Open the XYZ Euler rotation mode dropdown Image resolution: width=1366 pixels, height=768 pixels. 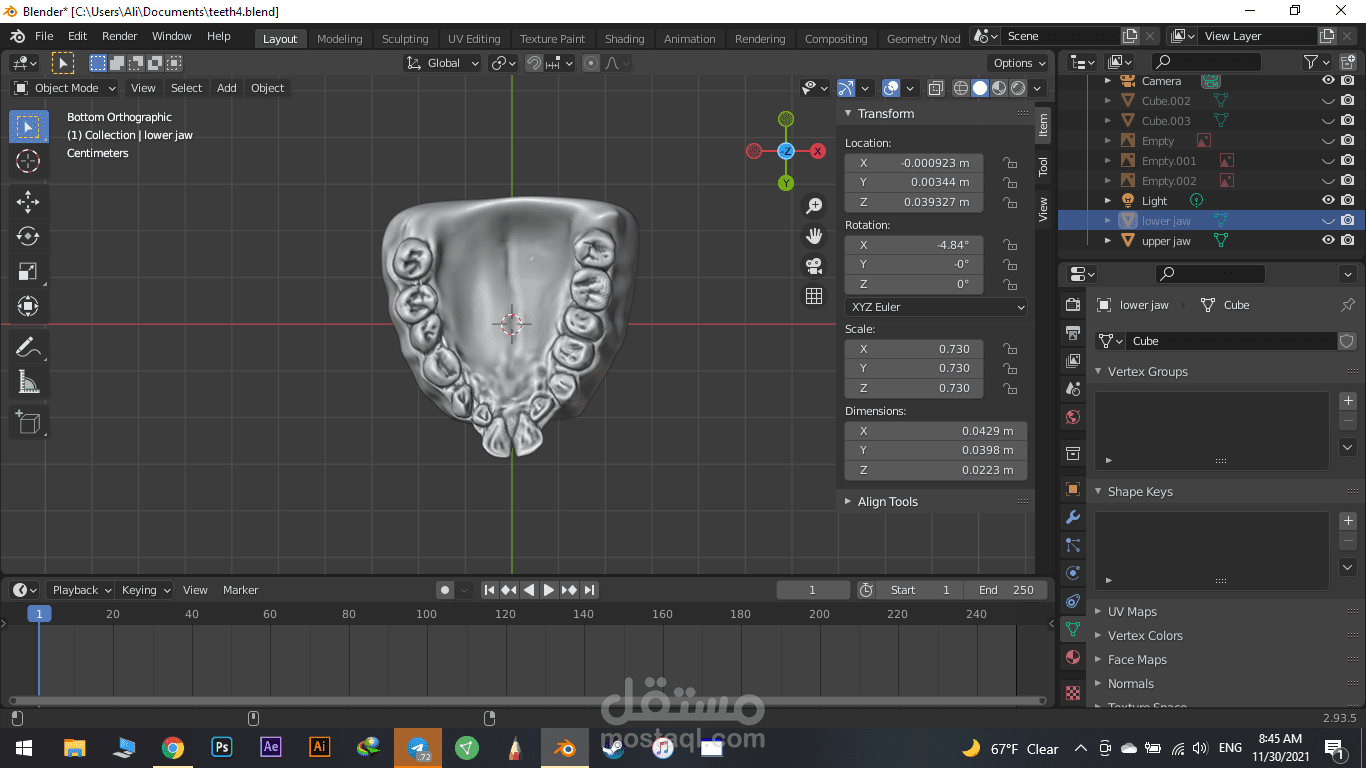(935, 307)
